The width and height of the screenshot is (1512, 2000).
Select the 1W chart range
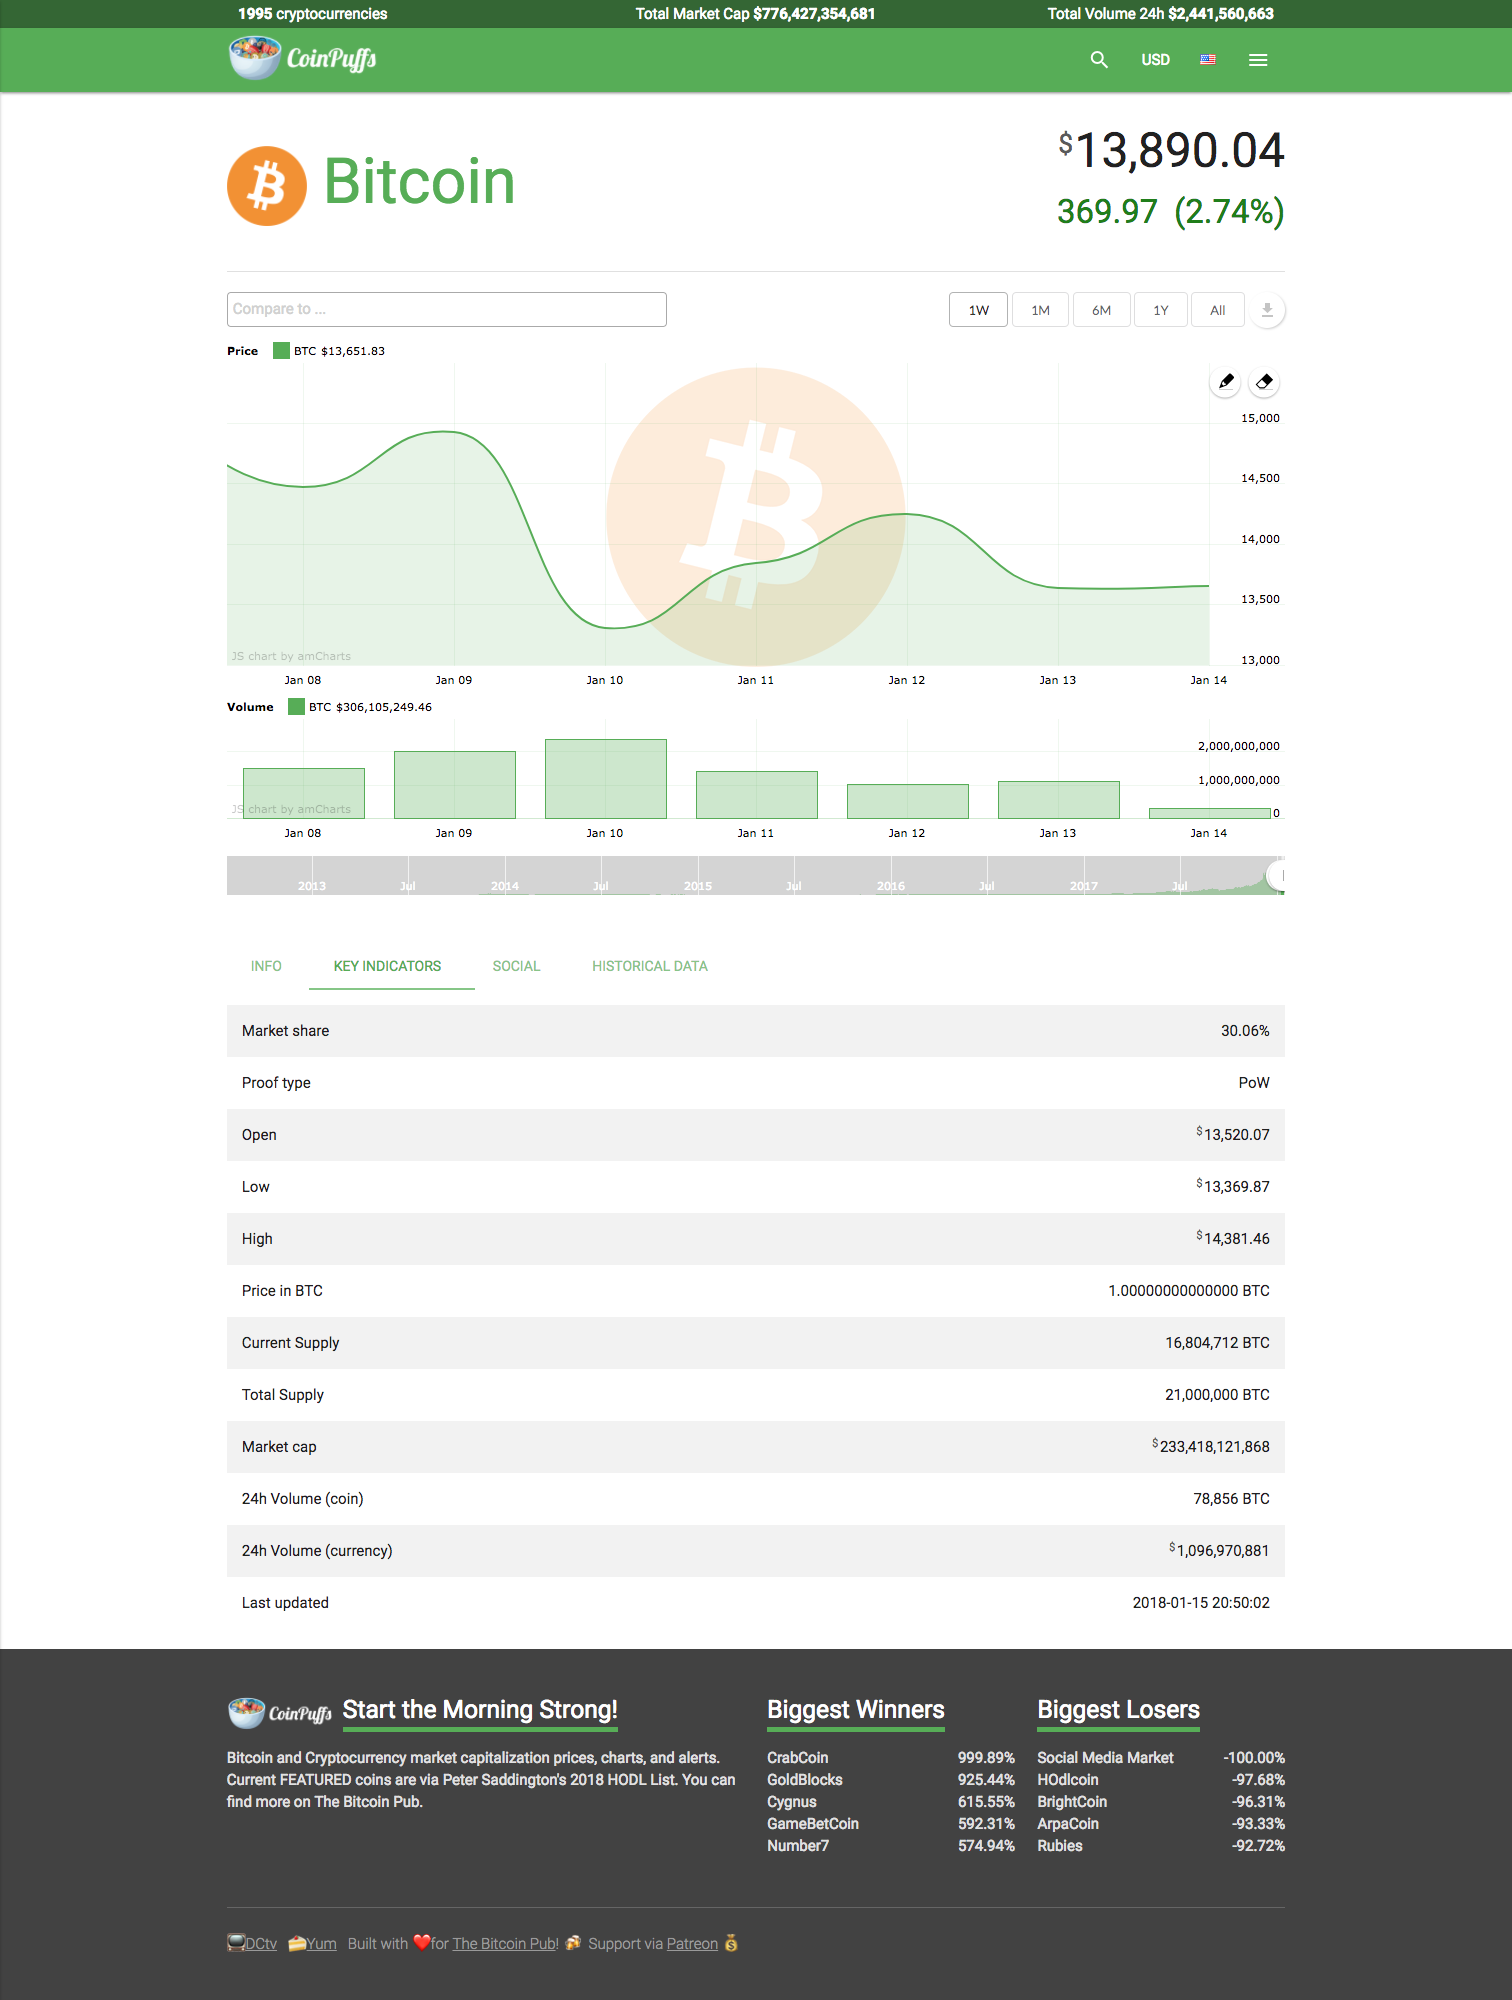(978, 310)
